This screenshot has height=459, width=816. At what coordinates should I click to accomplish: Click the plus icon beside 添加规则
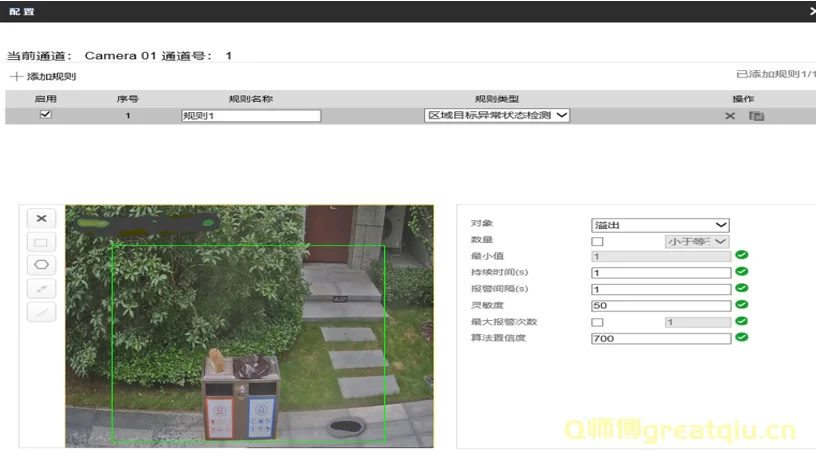click(16, 77)
